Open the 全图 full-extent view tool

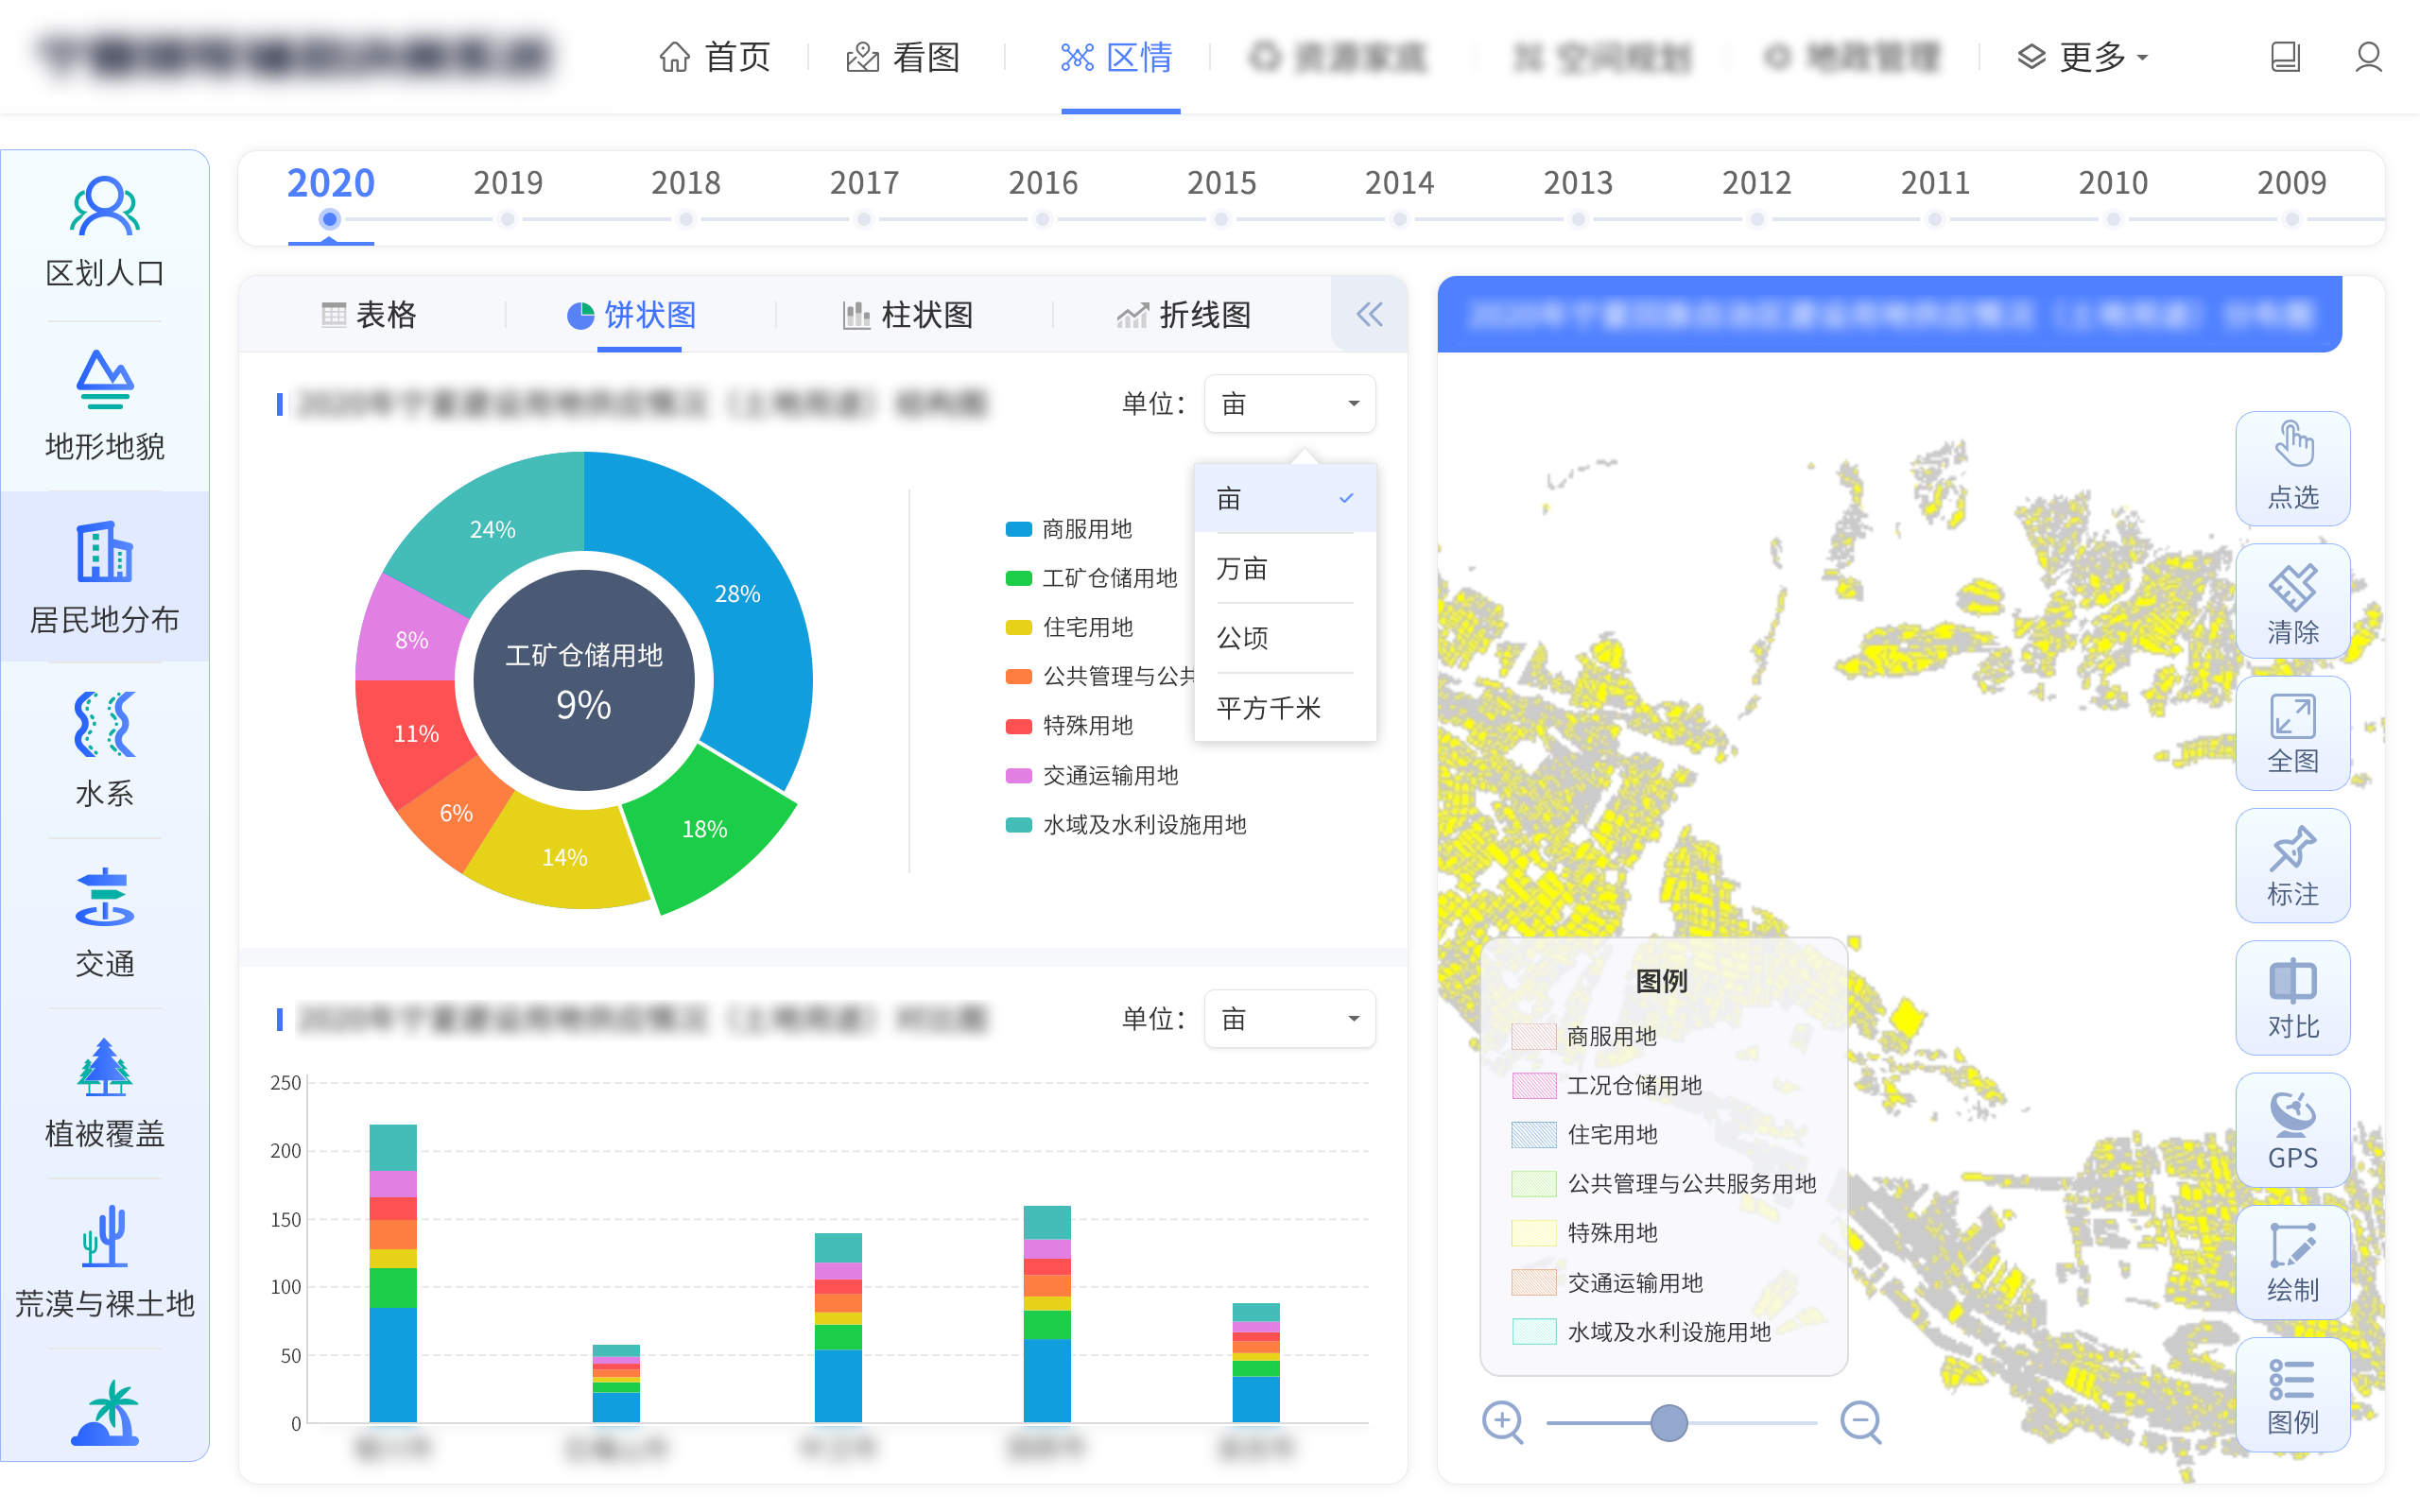tap(2292, 733)
